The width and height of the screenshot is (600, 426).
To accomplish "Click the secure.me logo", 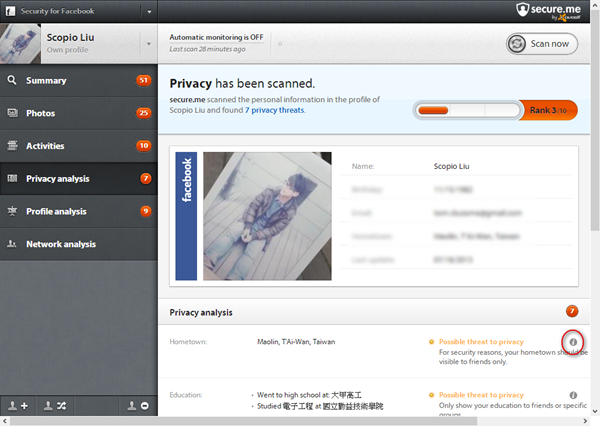I will pyautogui.click(x=548, y=11).
